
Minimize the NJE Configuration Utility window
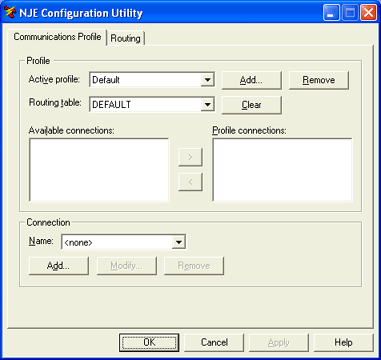coord(331,13)
